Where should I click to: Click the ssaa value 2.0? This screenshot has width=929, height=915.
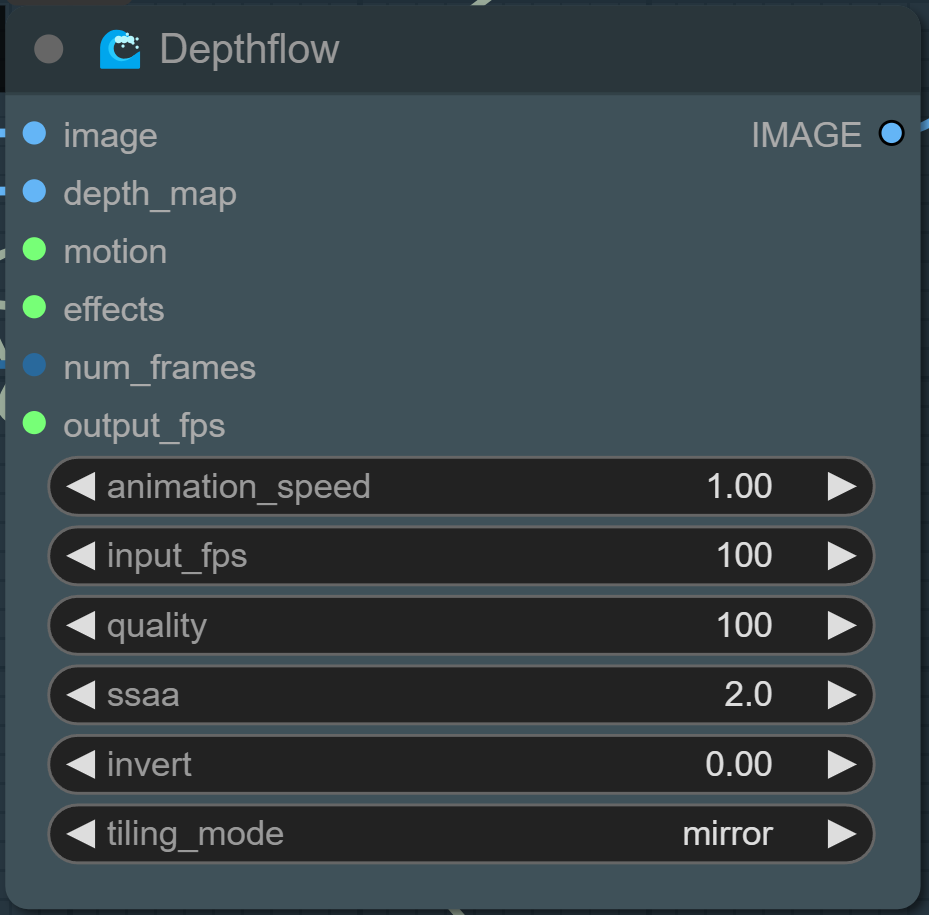tap(748, 695)
